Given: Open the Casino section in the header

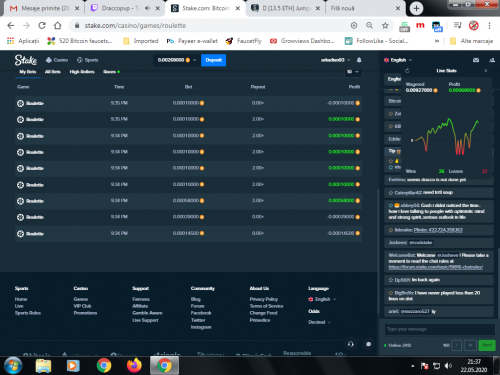Looking at the screenshot, I should pos(57,60).
